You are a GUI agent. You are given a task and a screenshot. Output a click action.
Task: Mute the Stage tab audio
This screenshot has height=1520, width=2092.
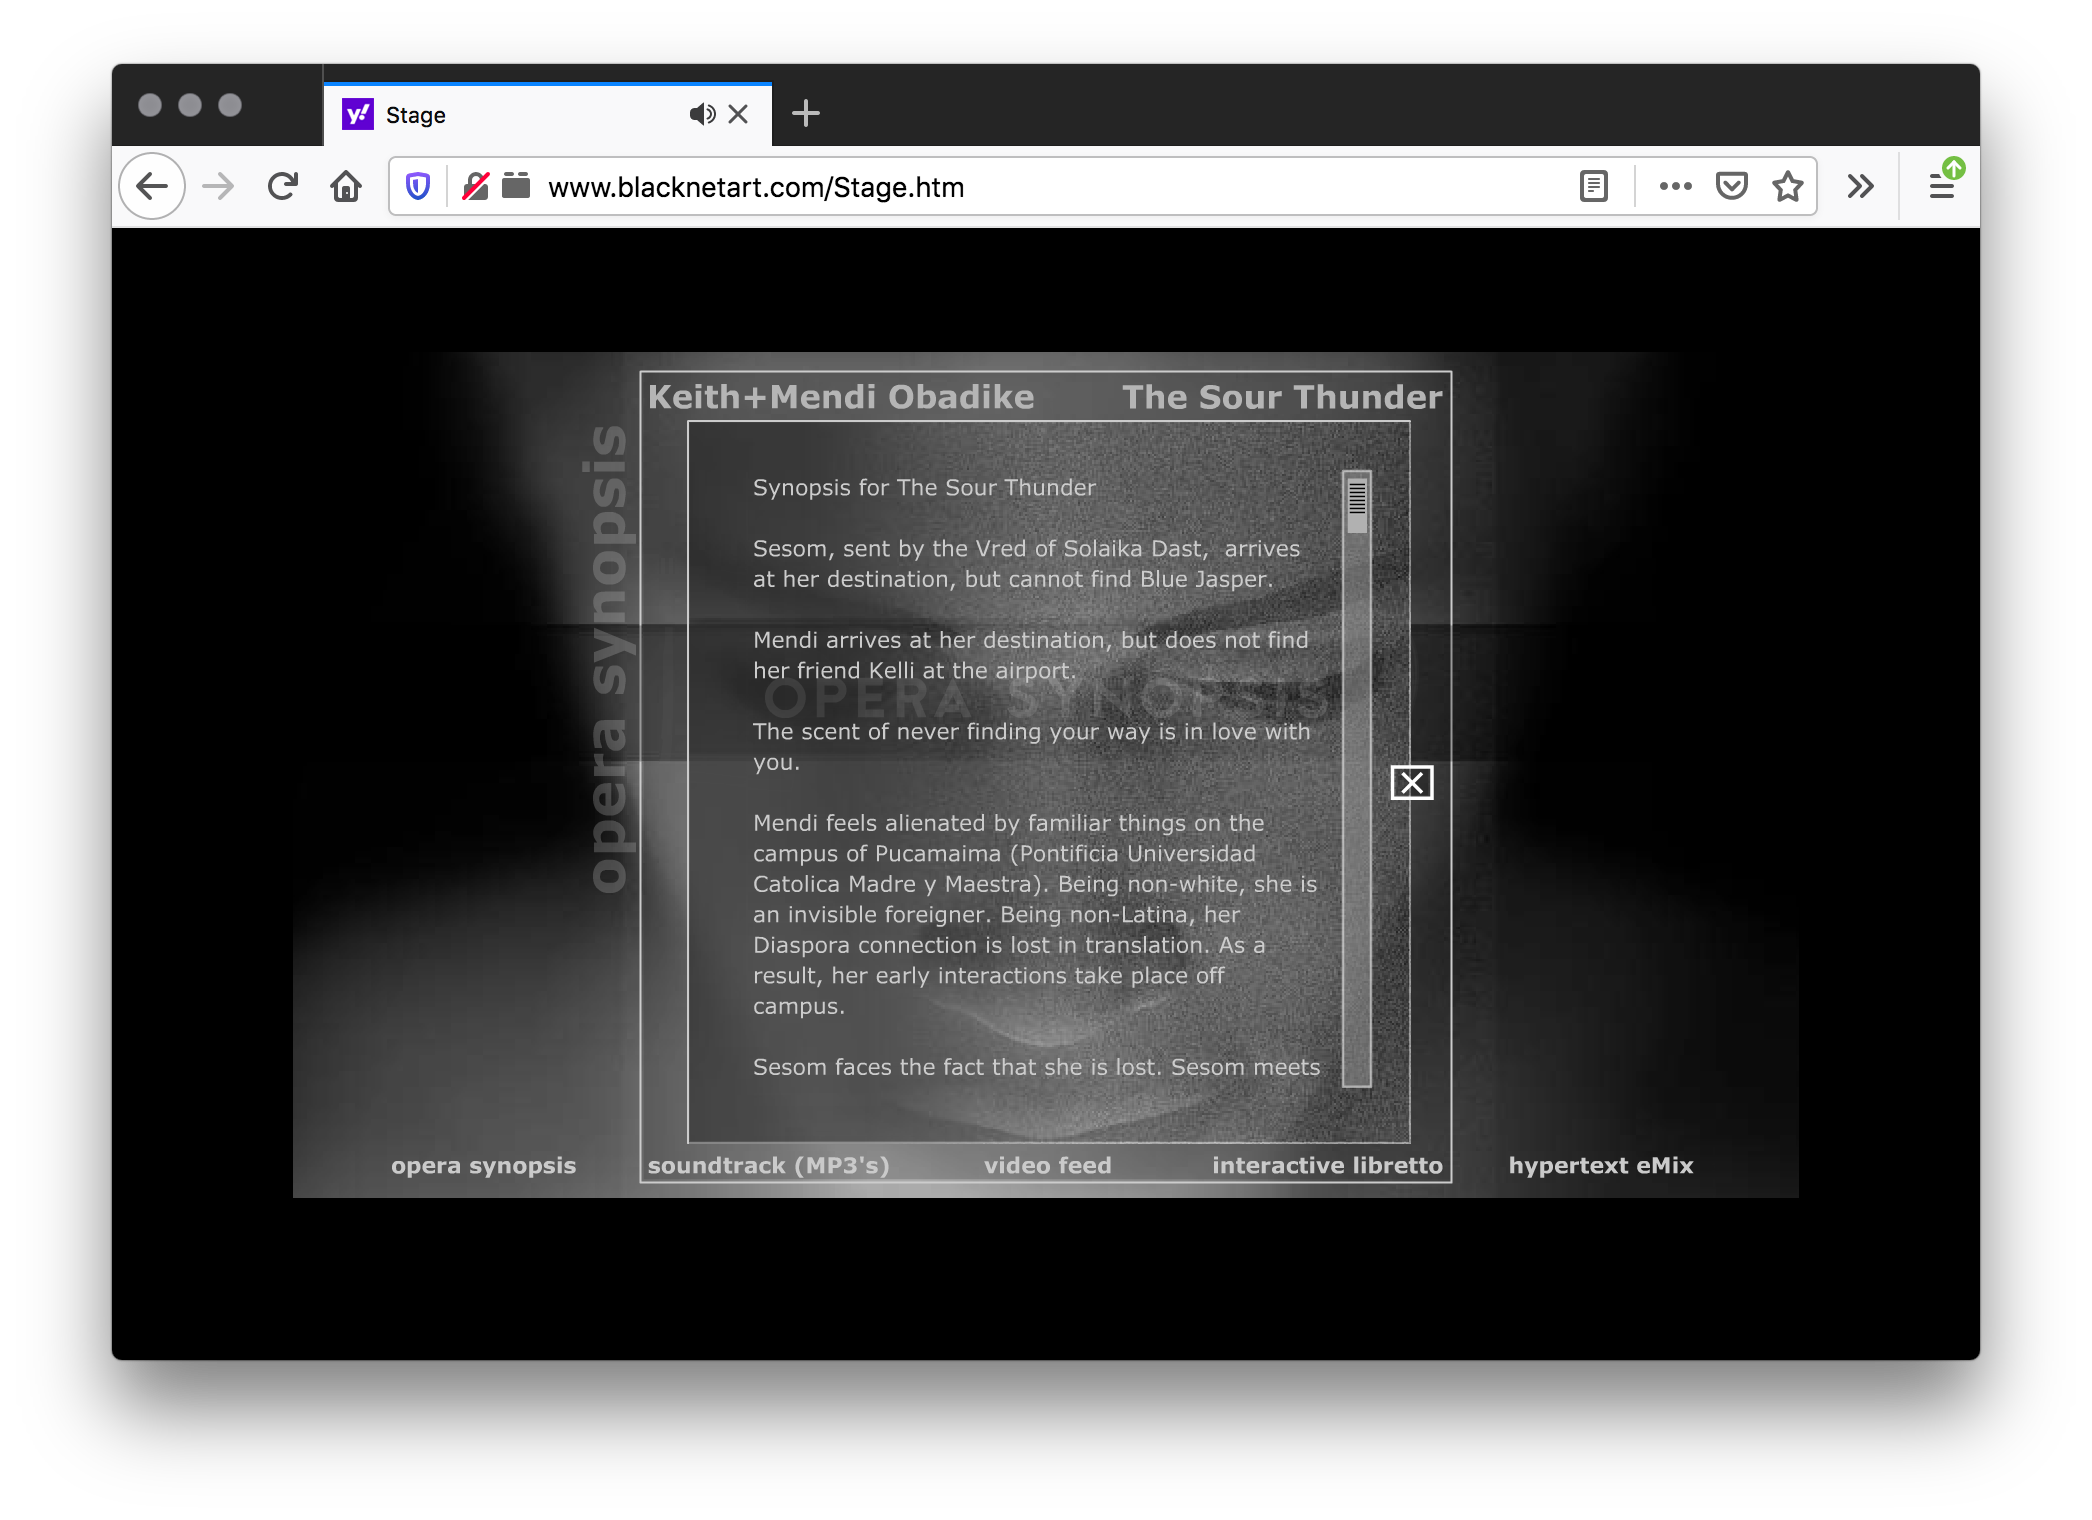(702, 114)
